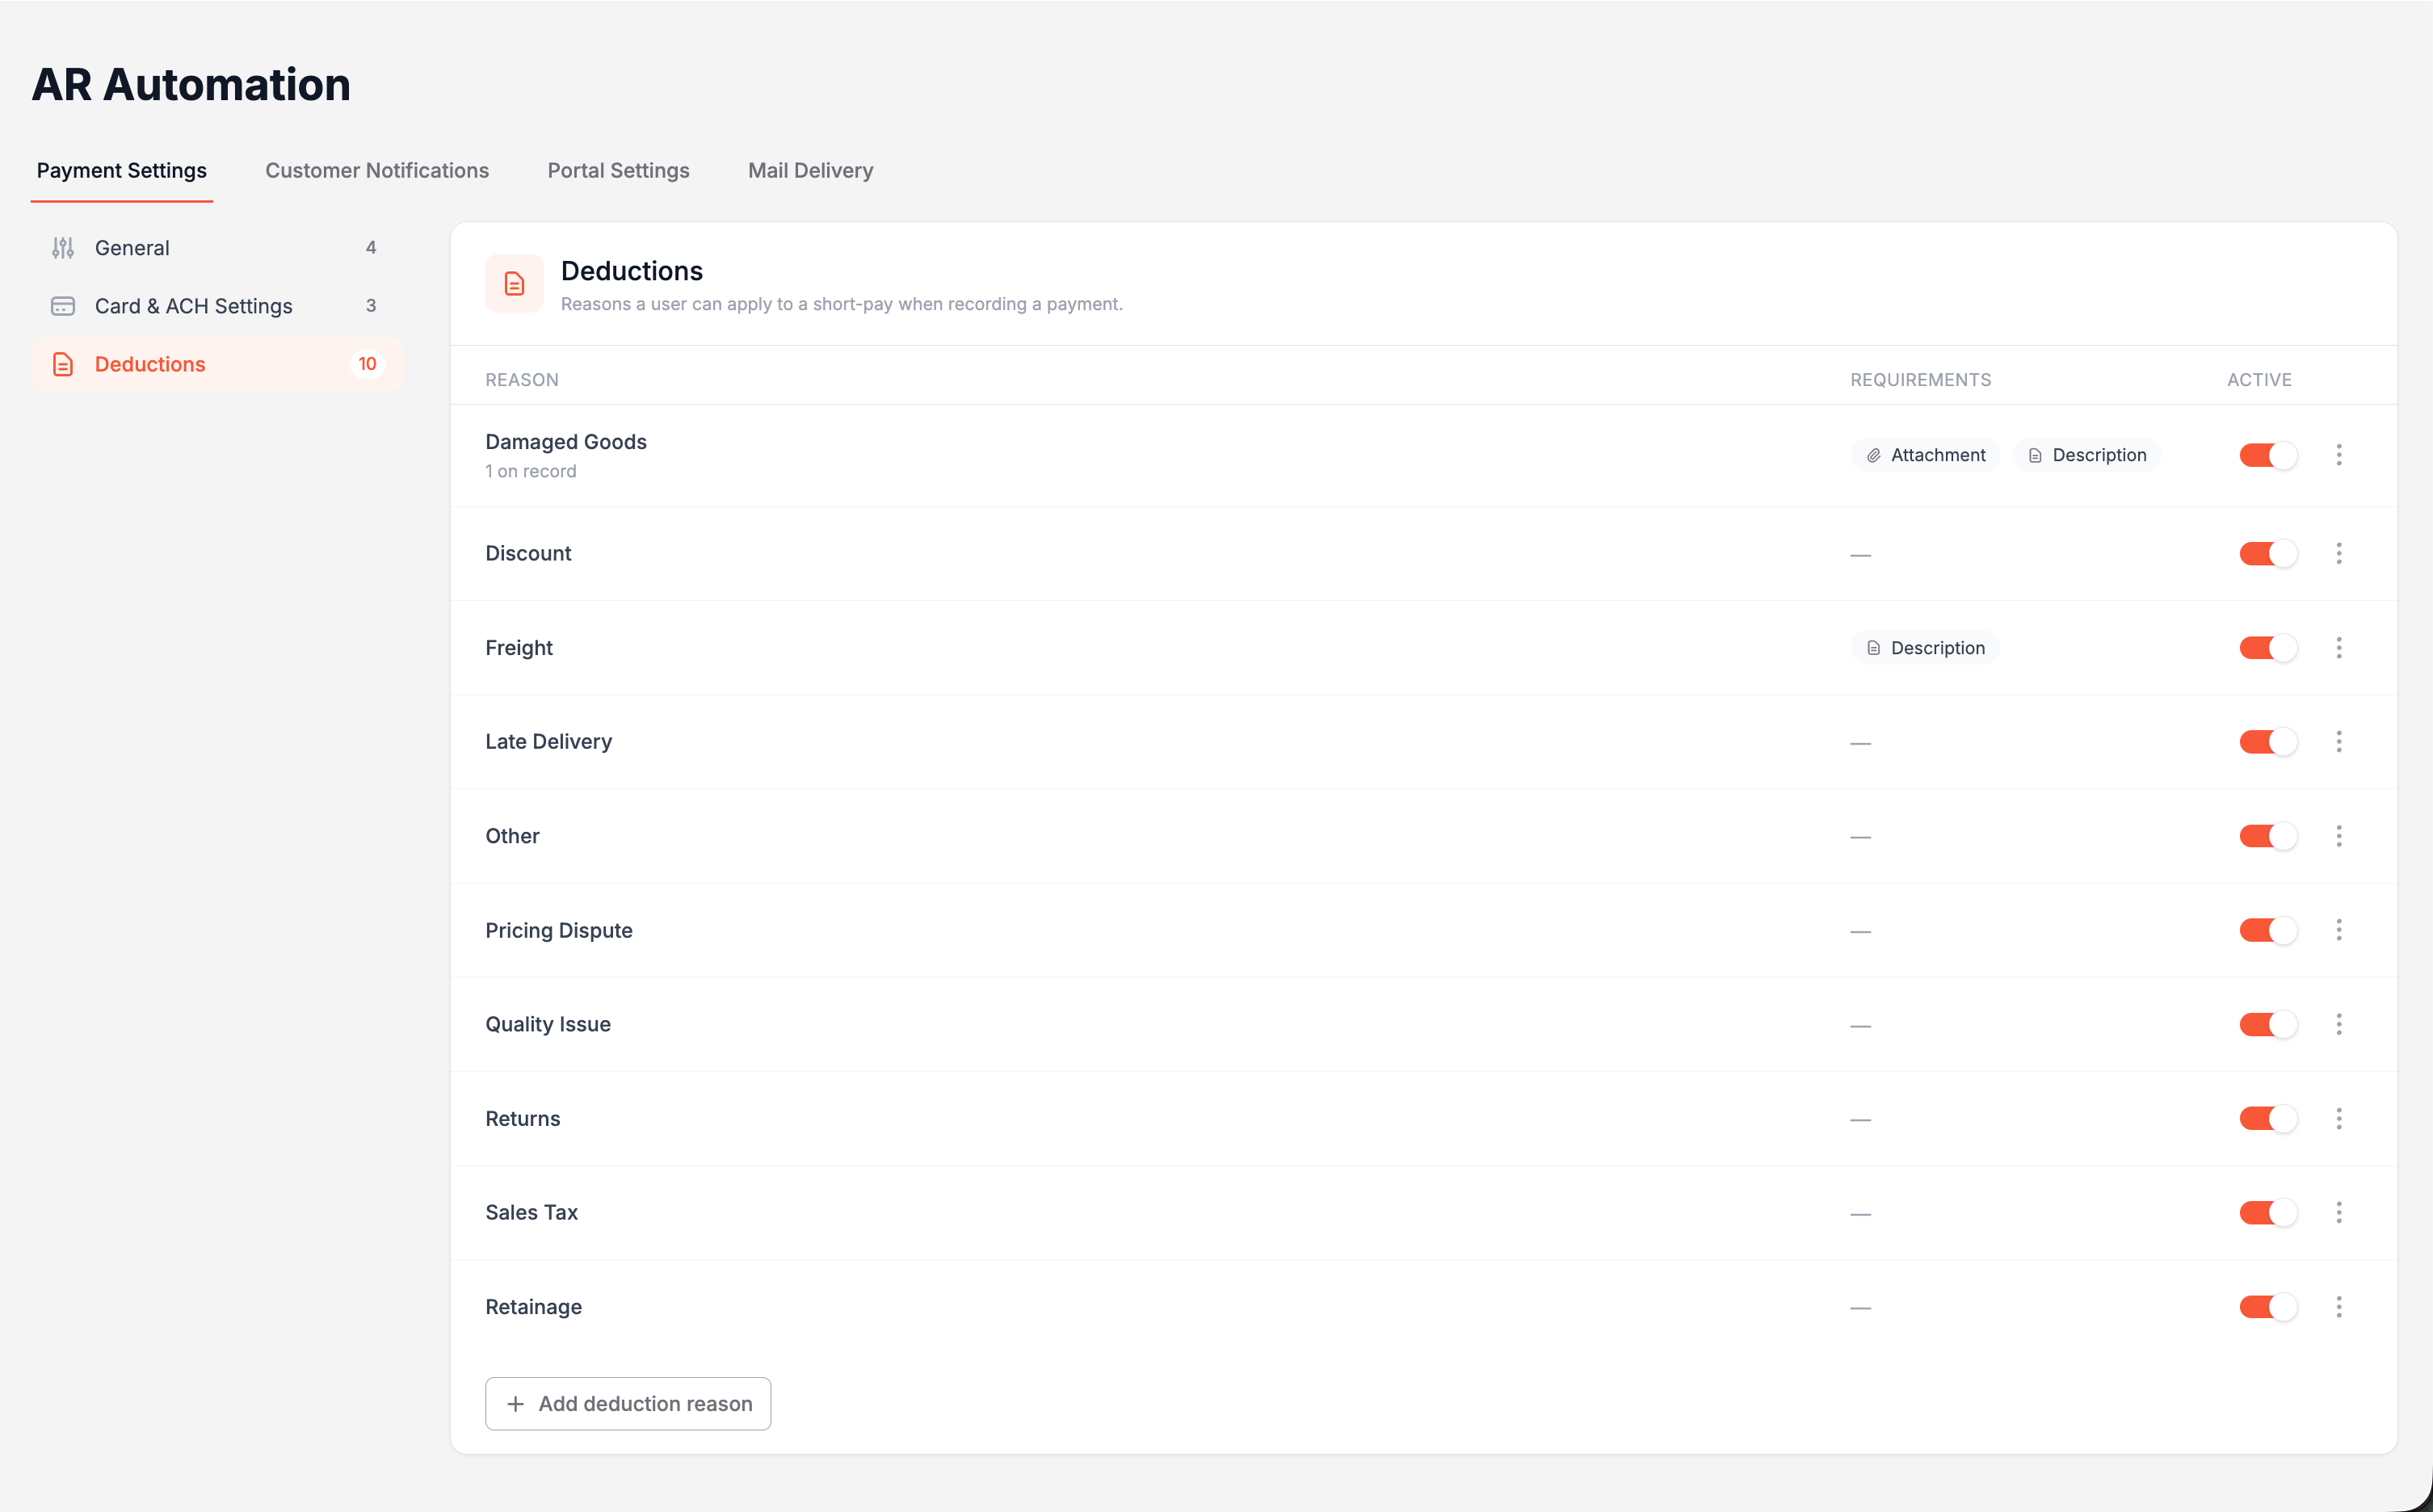This screenshot has width=2433, height=1512.
Task: Open more options for Sales Tax
Action: pos(2339,1213)
